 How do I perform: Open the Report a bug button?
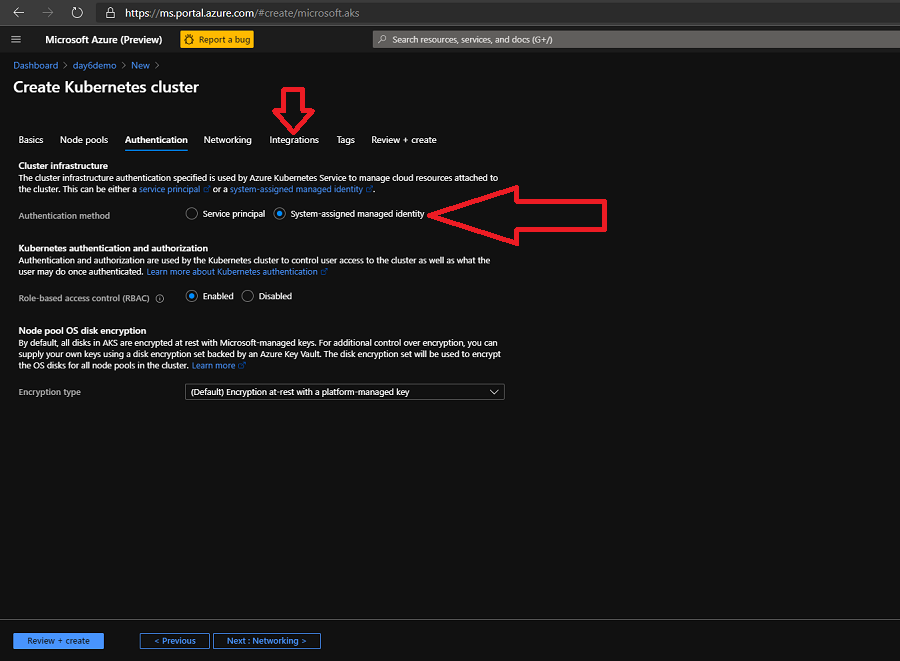pos(217,39)
